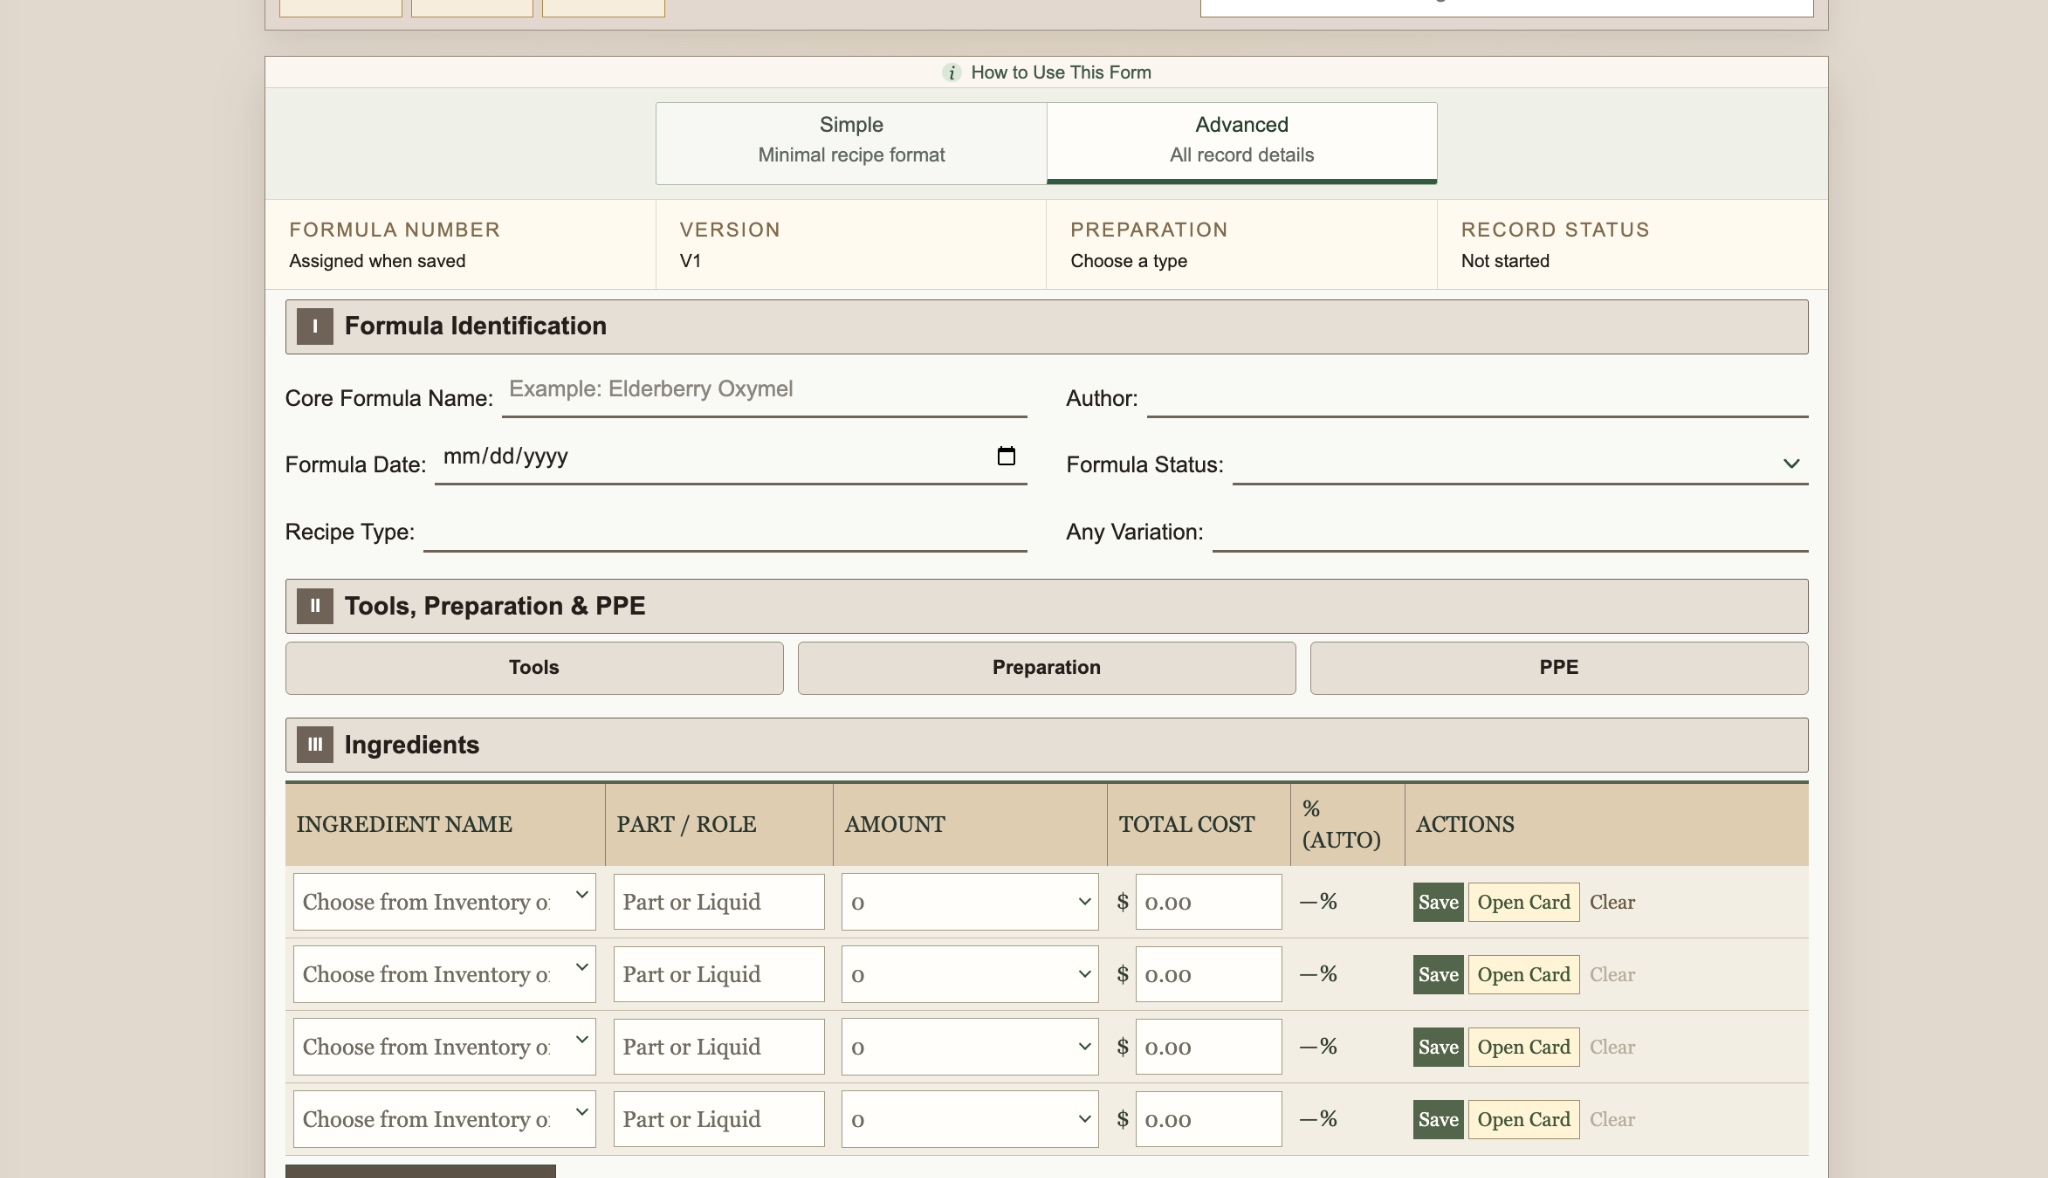Viewport: 2048px width, 1178px height.
Task: Open the calendar picker in Formula Date
Action: pyautogui.click(x=1006, y=456)
